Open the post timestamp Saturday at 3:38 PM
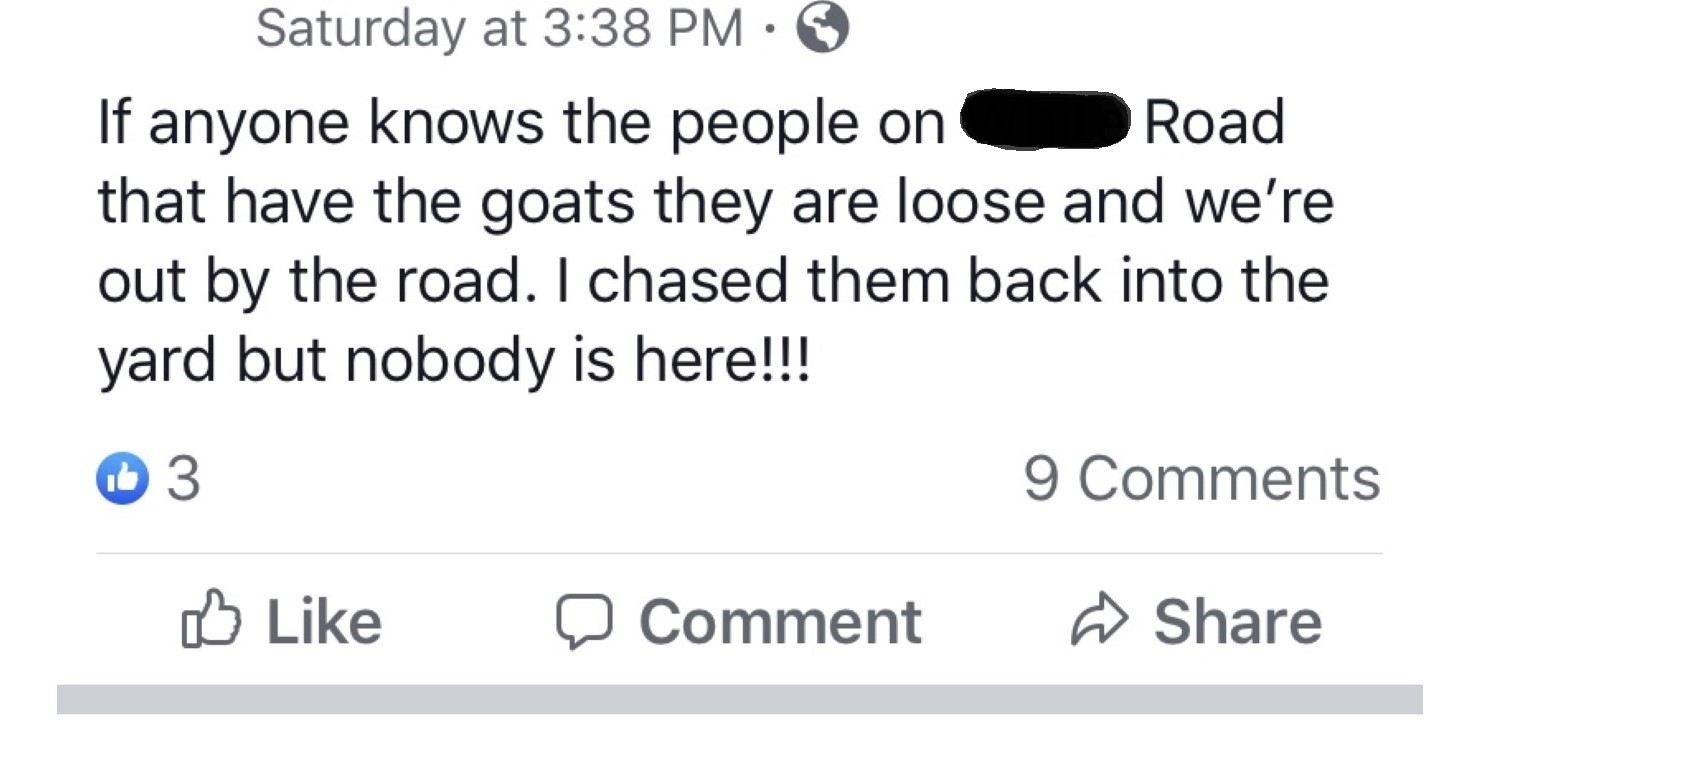 click(499, 28)
